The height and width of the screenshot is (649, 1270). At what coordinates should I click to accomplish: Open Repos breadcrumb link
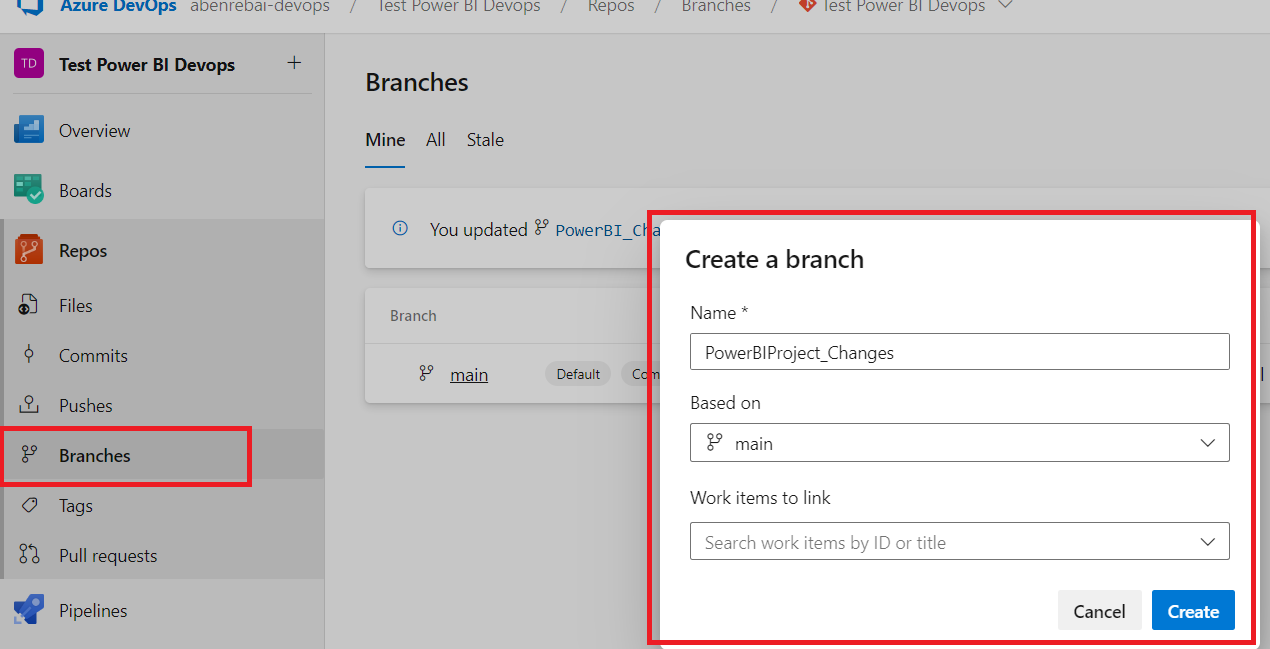tap(611, 6)
